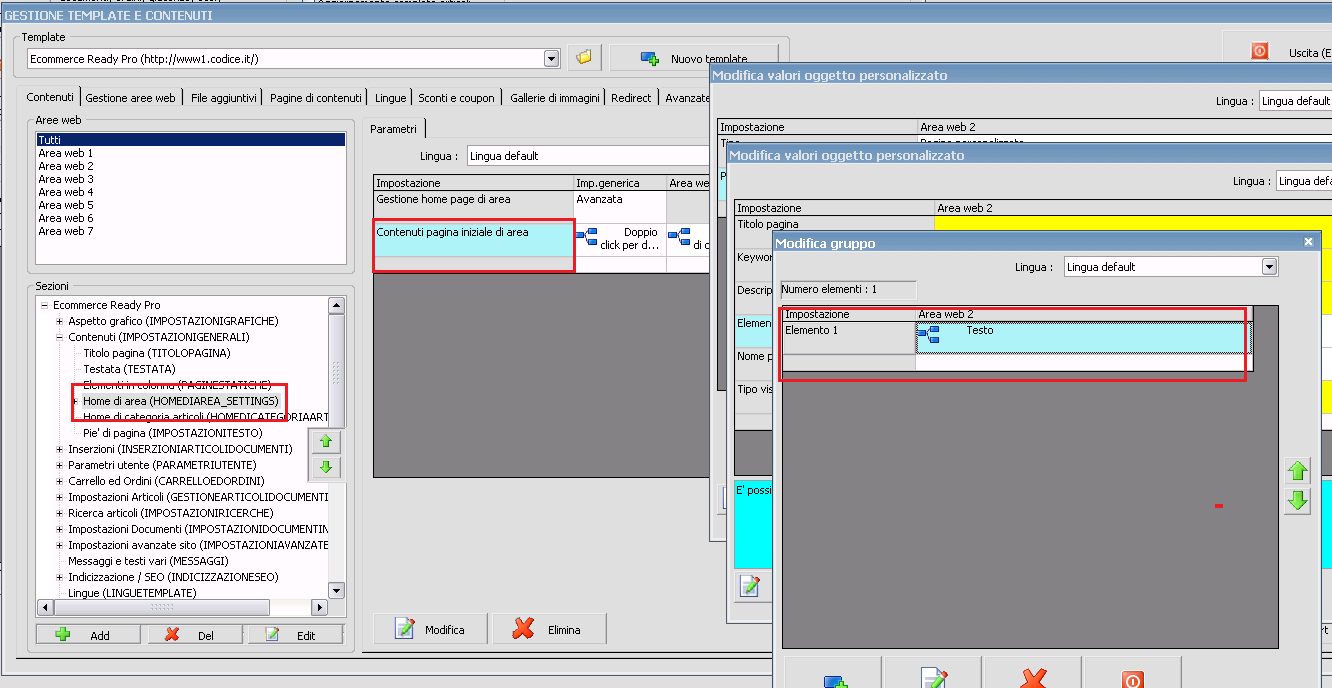The width and height of the screenshot is (1332, 688).
Task: Click red power exit icon in Modifica gruppo
Action: 1132,673
